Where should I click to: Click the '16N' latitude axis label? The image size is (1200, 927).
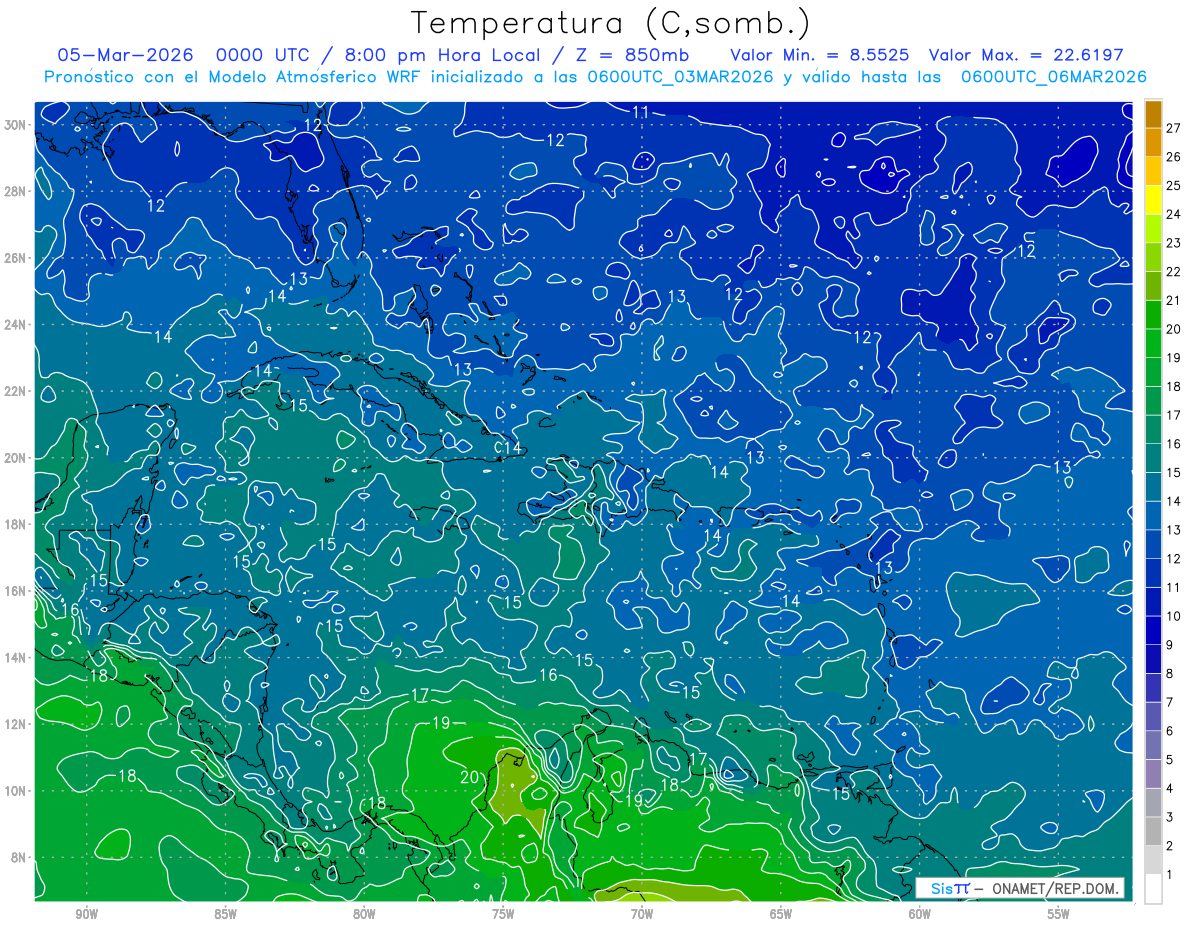[x=16, y=591]
